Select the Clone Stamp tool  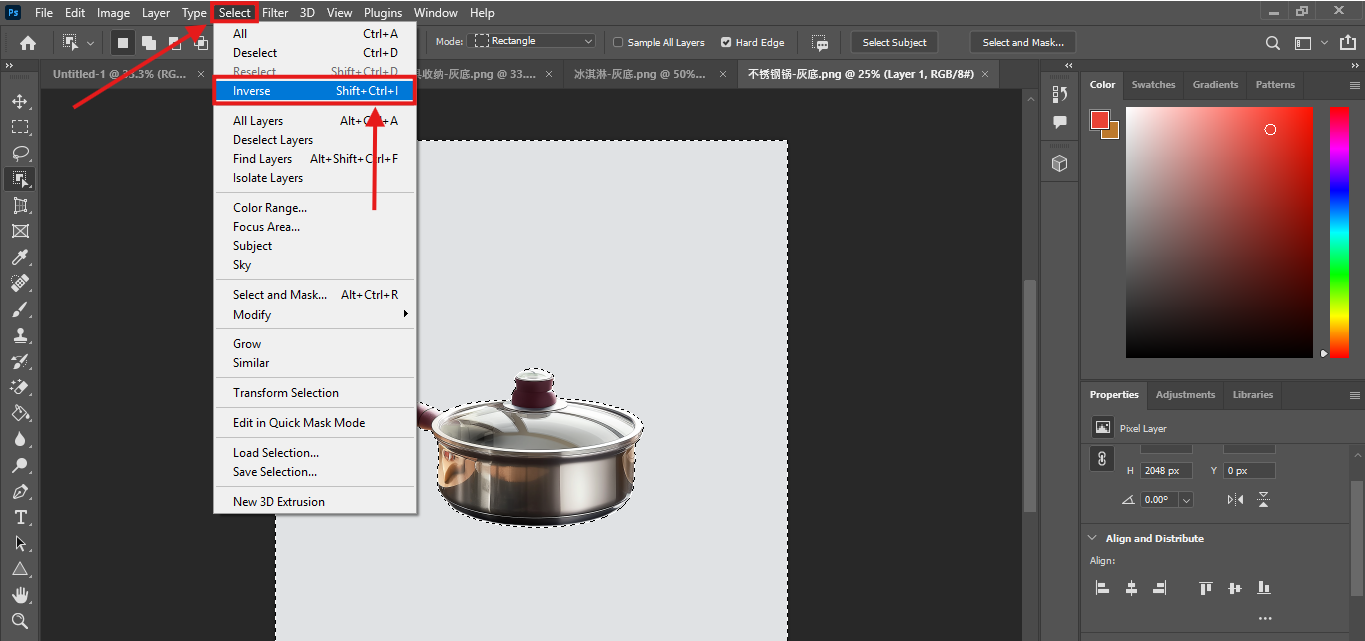(x=20, y=335)
